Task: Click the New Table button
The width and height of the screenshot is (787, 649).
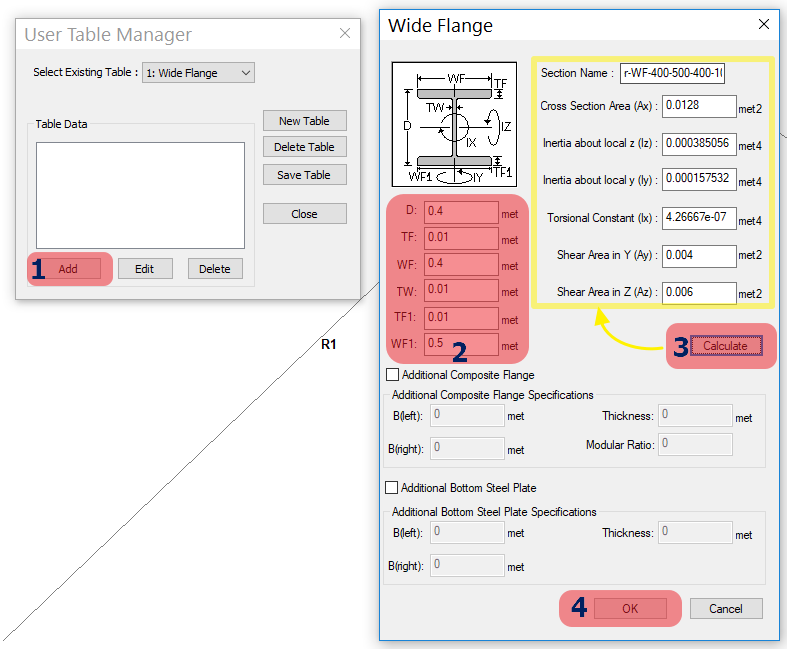Action: [304, 121]
